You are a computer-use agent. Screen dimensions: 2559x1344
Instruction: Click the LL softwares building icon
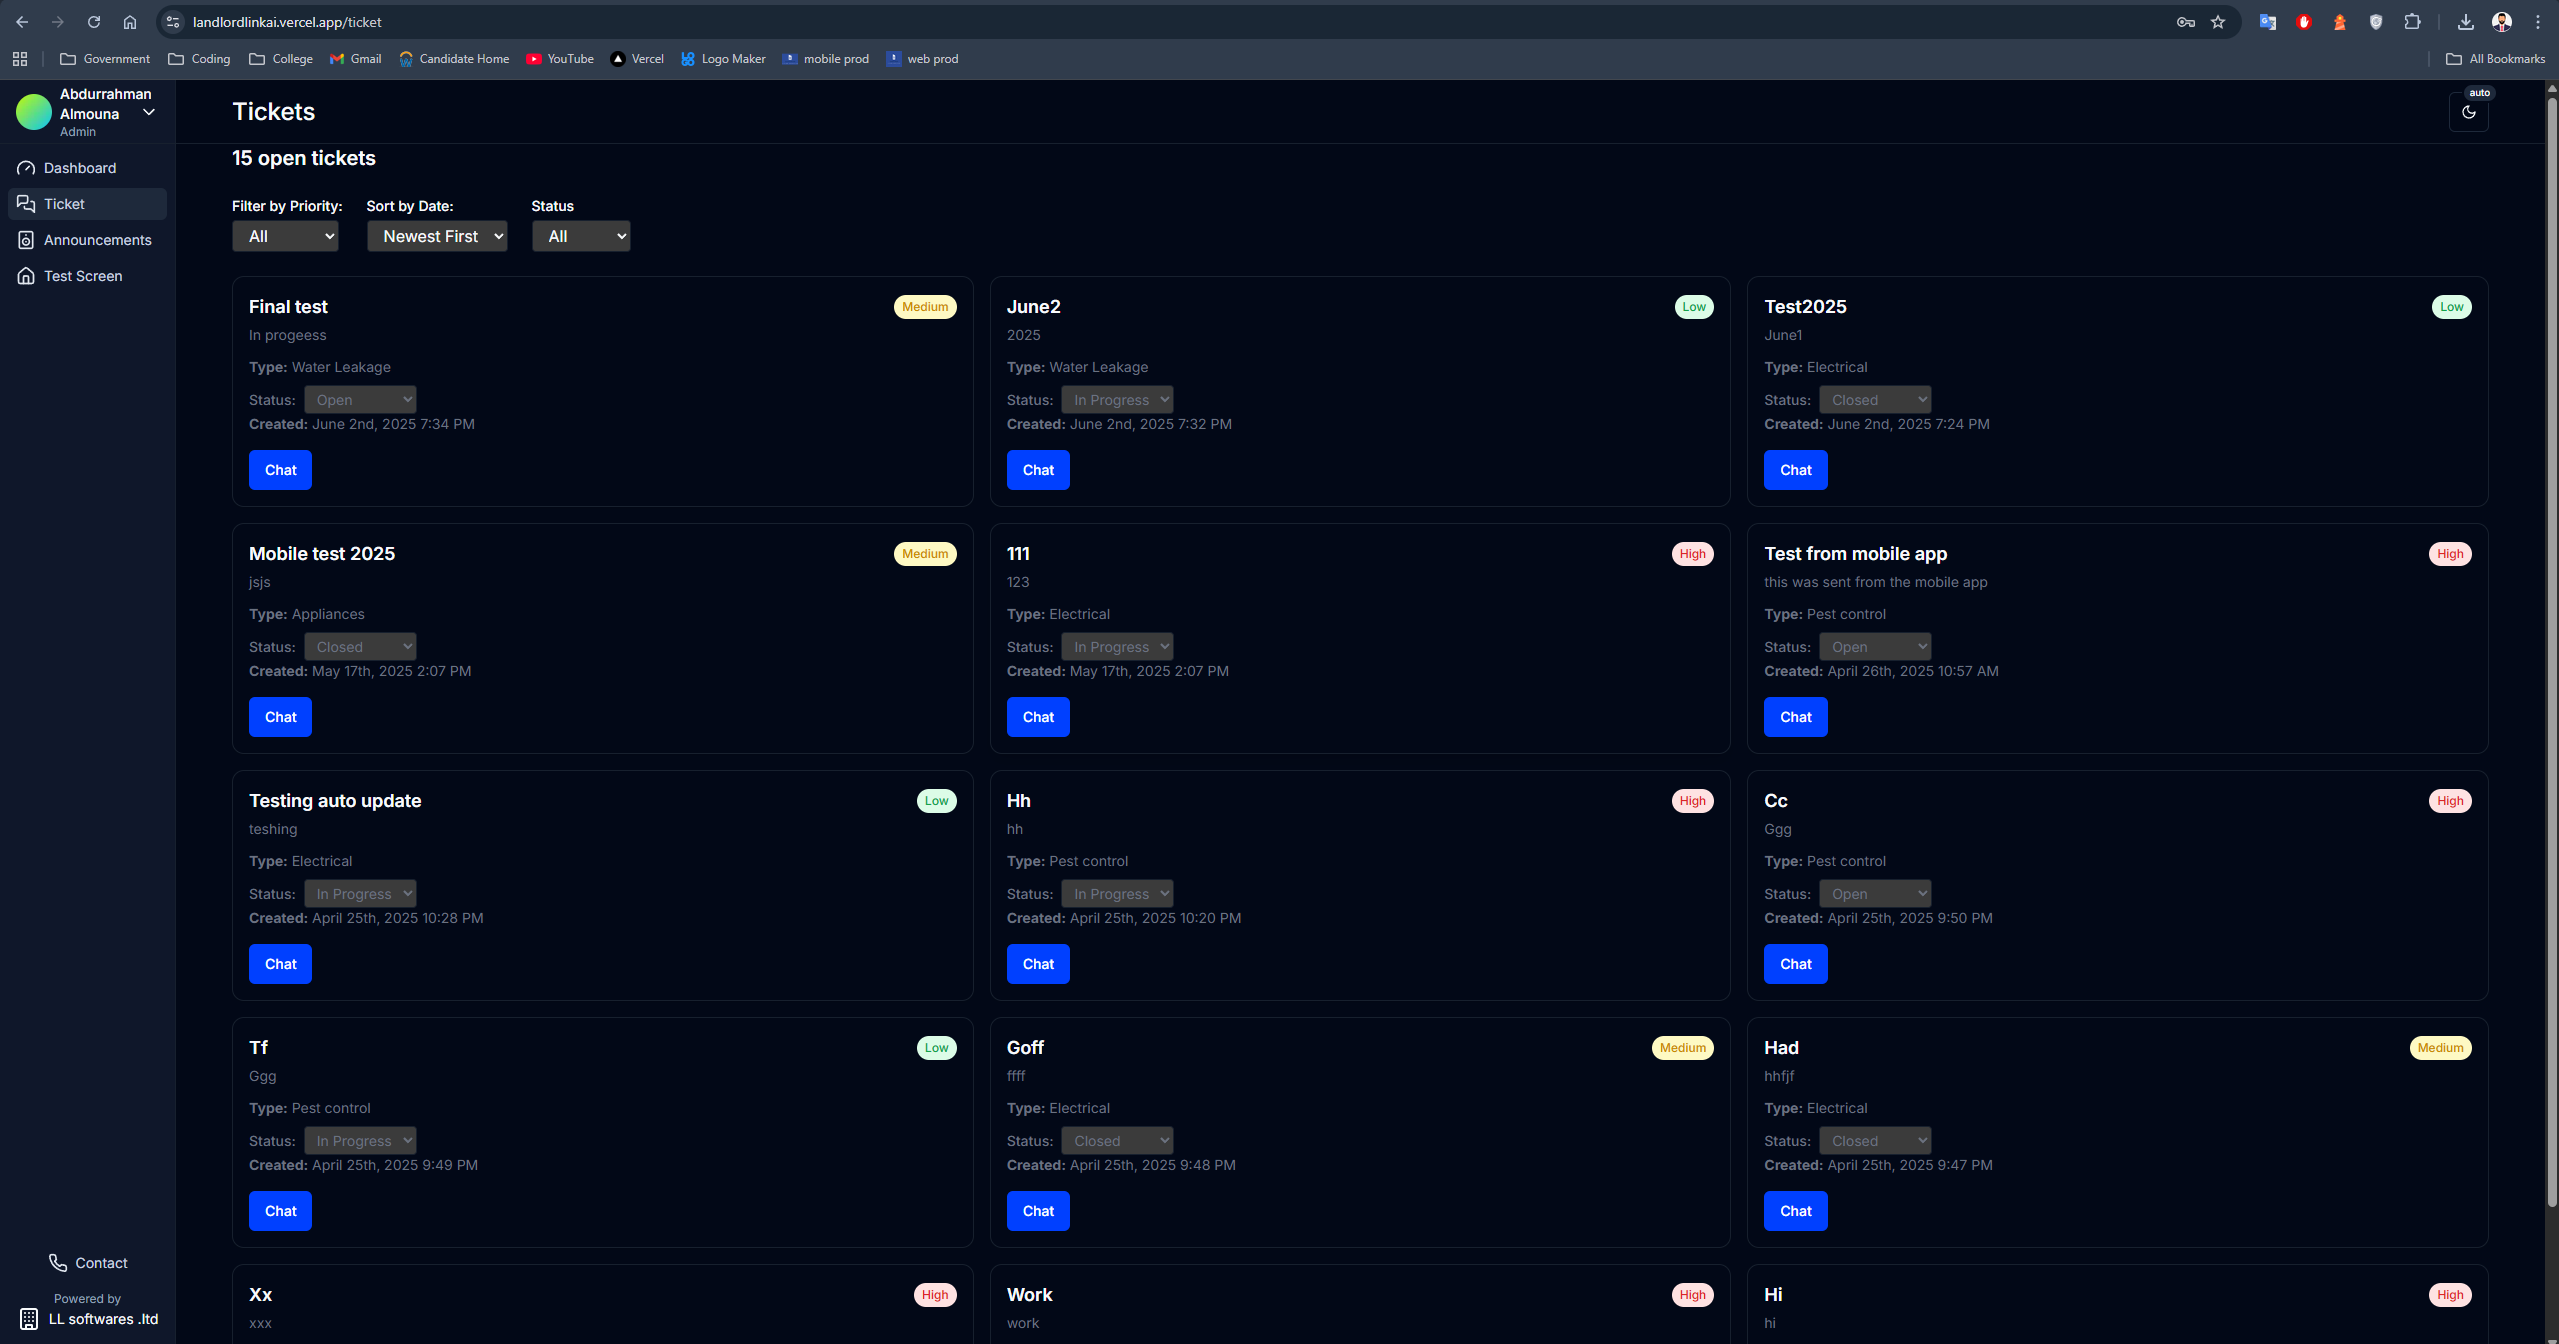pyautogui.click(x=29, y=1319)
